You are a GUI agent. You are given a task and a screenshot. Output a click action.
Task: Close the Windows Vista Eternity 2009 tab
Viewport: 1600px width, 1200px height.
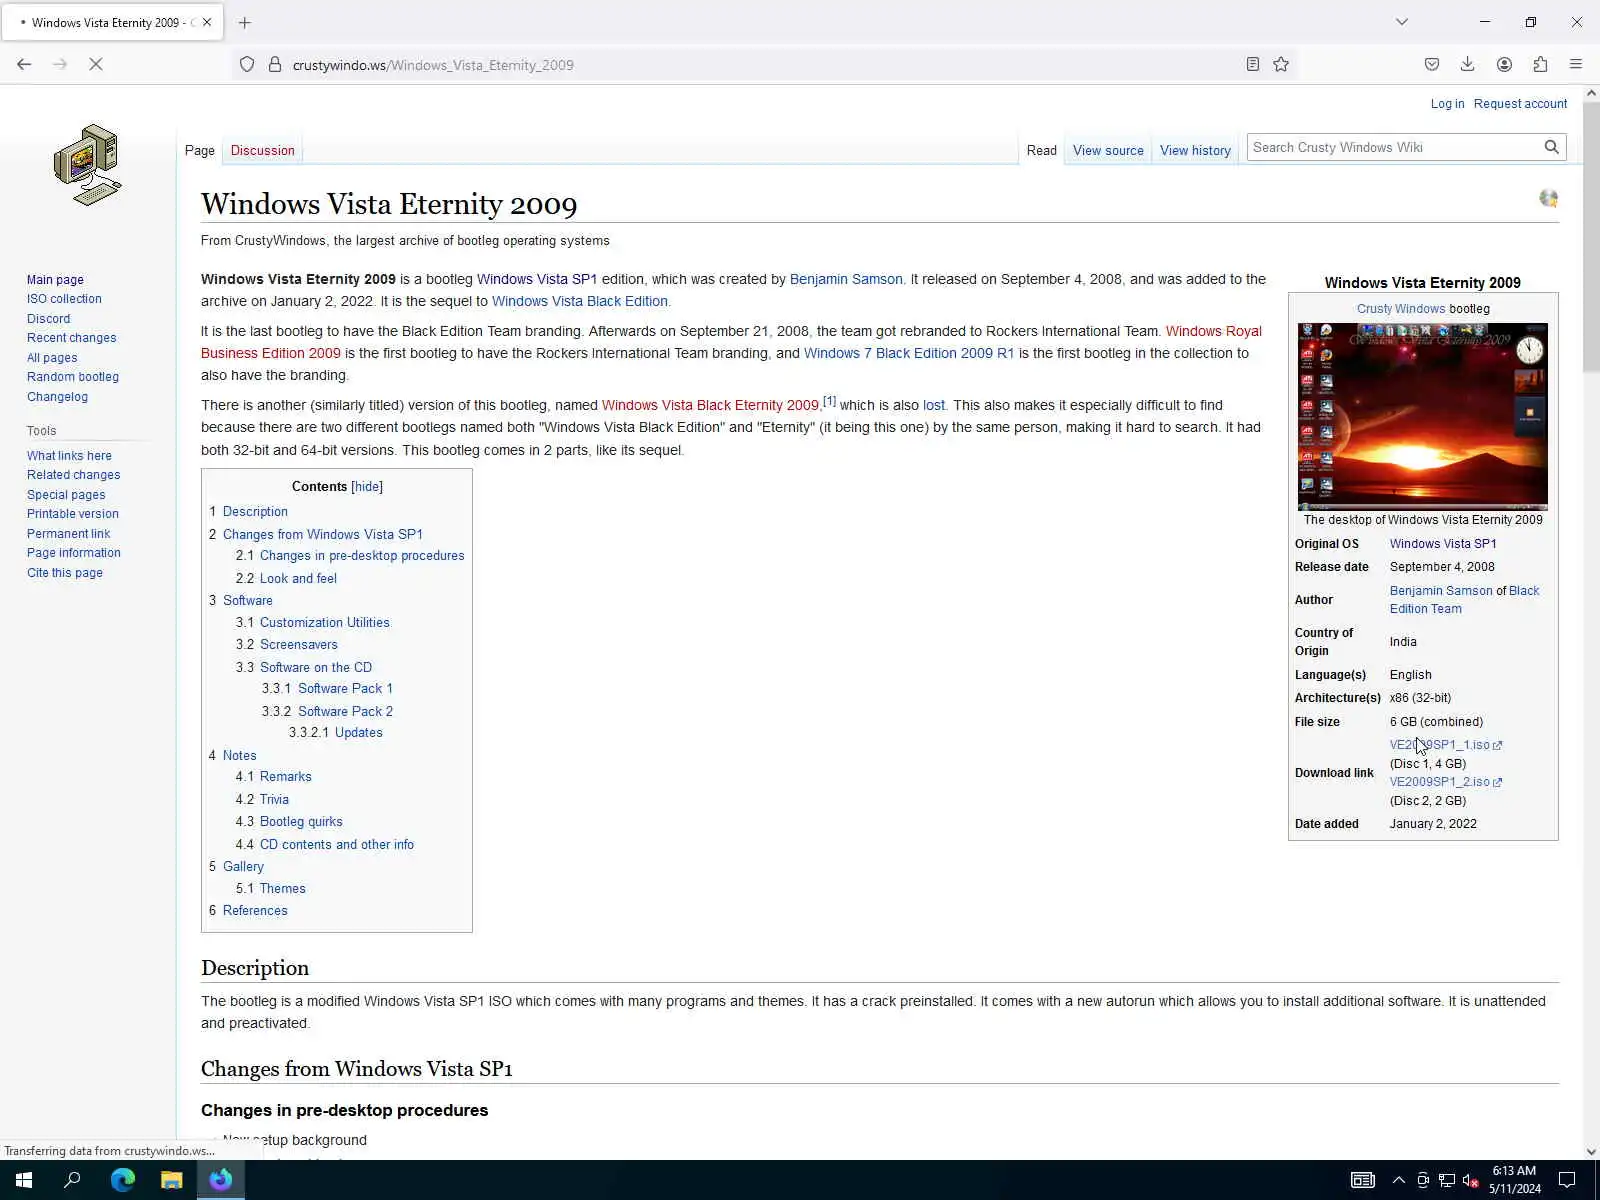[x=207, y=22]
